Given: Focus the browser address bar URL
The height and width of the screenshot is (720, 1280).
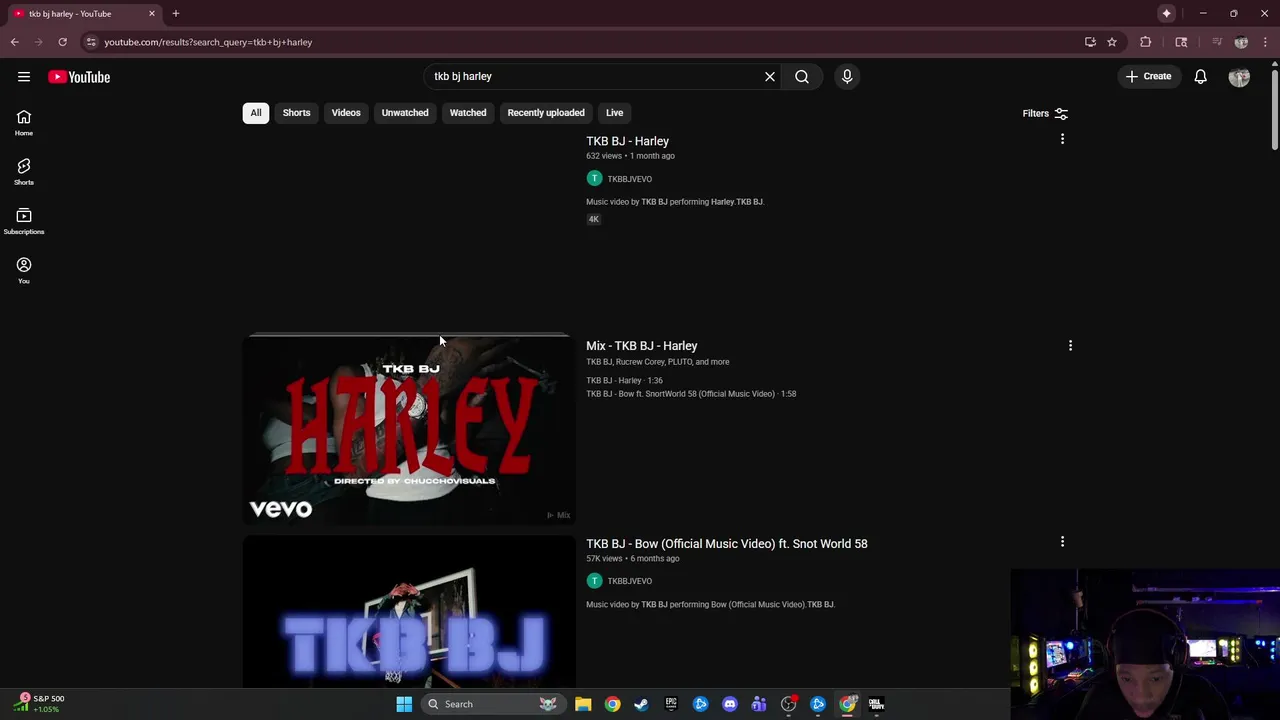Looking at the screenshot, I should pos(208,42).
